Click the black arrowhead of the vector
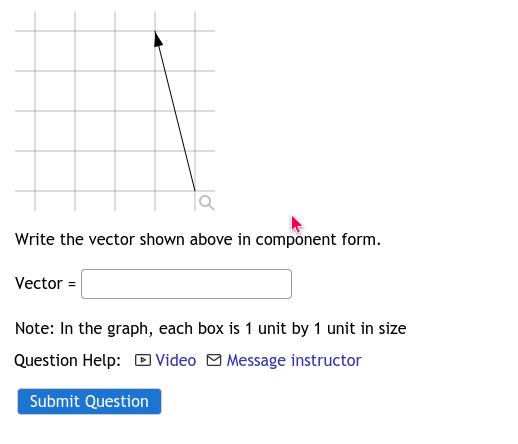The width and height of the screenshot is (518, 444). 158,39
